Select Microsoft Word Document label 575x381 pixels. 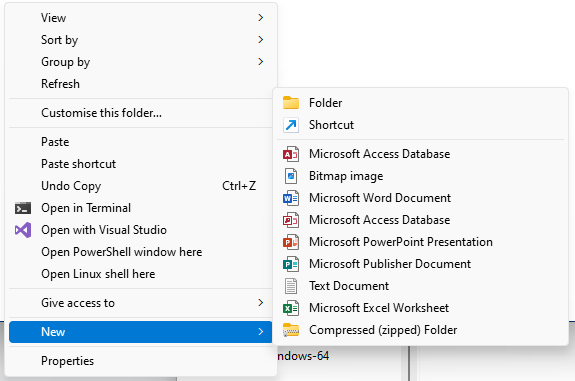[x=380, y=198]
